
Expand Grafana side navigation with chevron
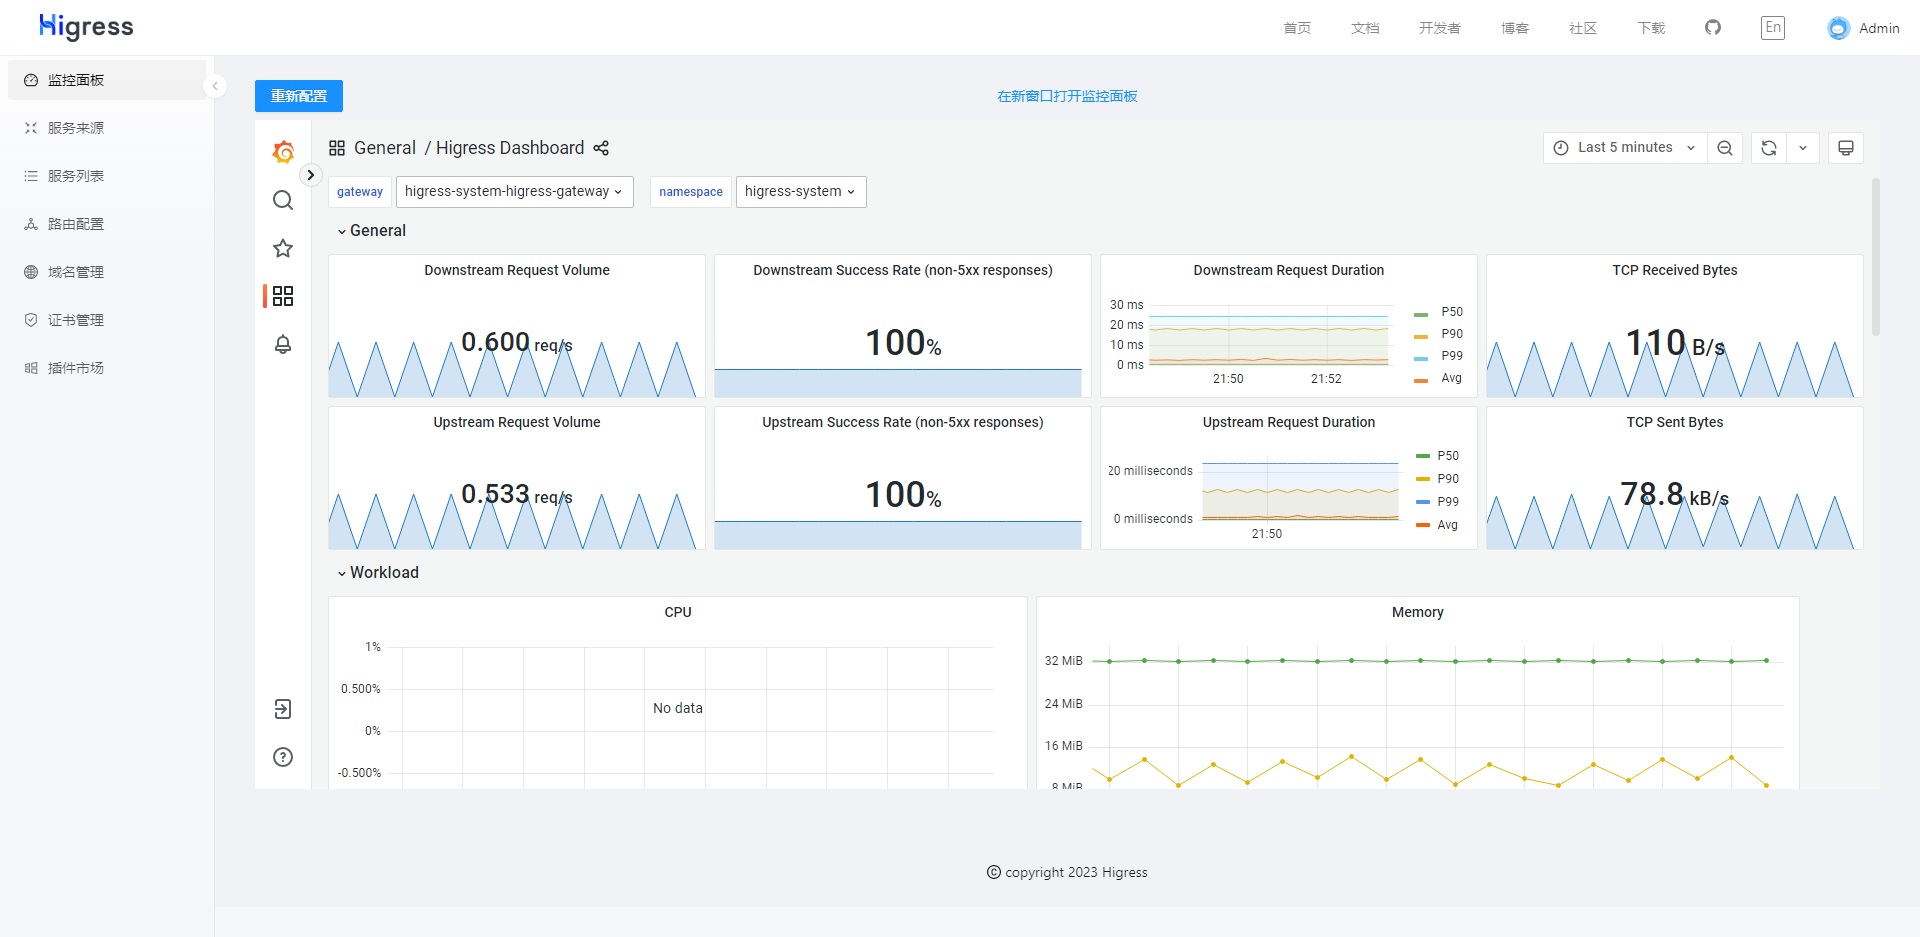pyautogui.click(x=311, y=175)
